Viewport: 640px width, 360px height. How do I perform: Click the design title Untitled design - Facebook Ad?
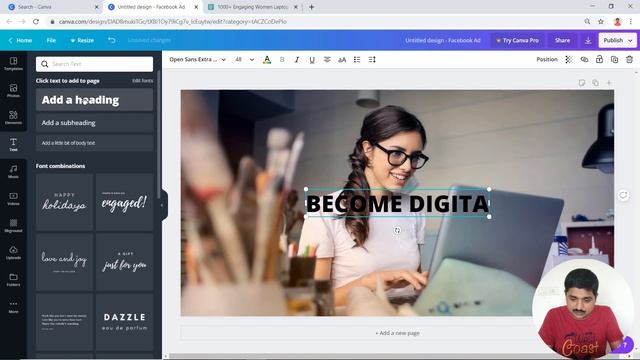442,40
